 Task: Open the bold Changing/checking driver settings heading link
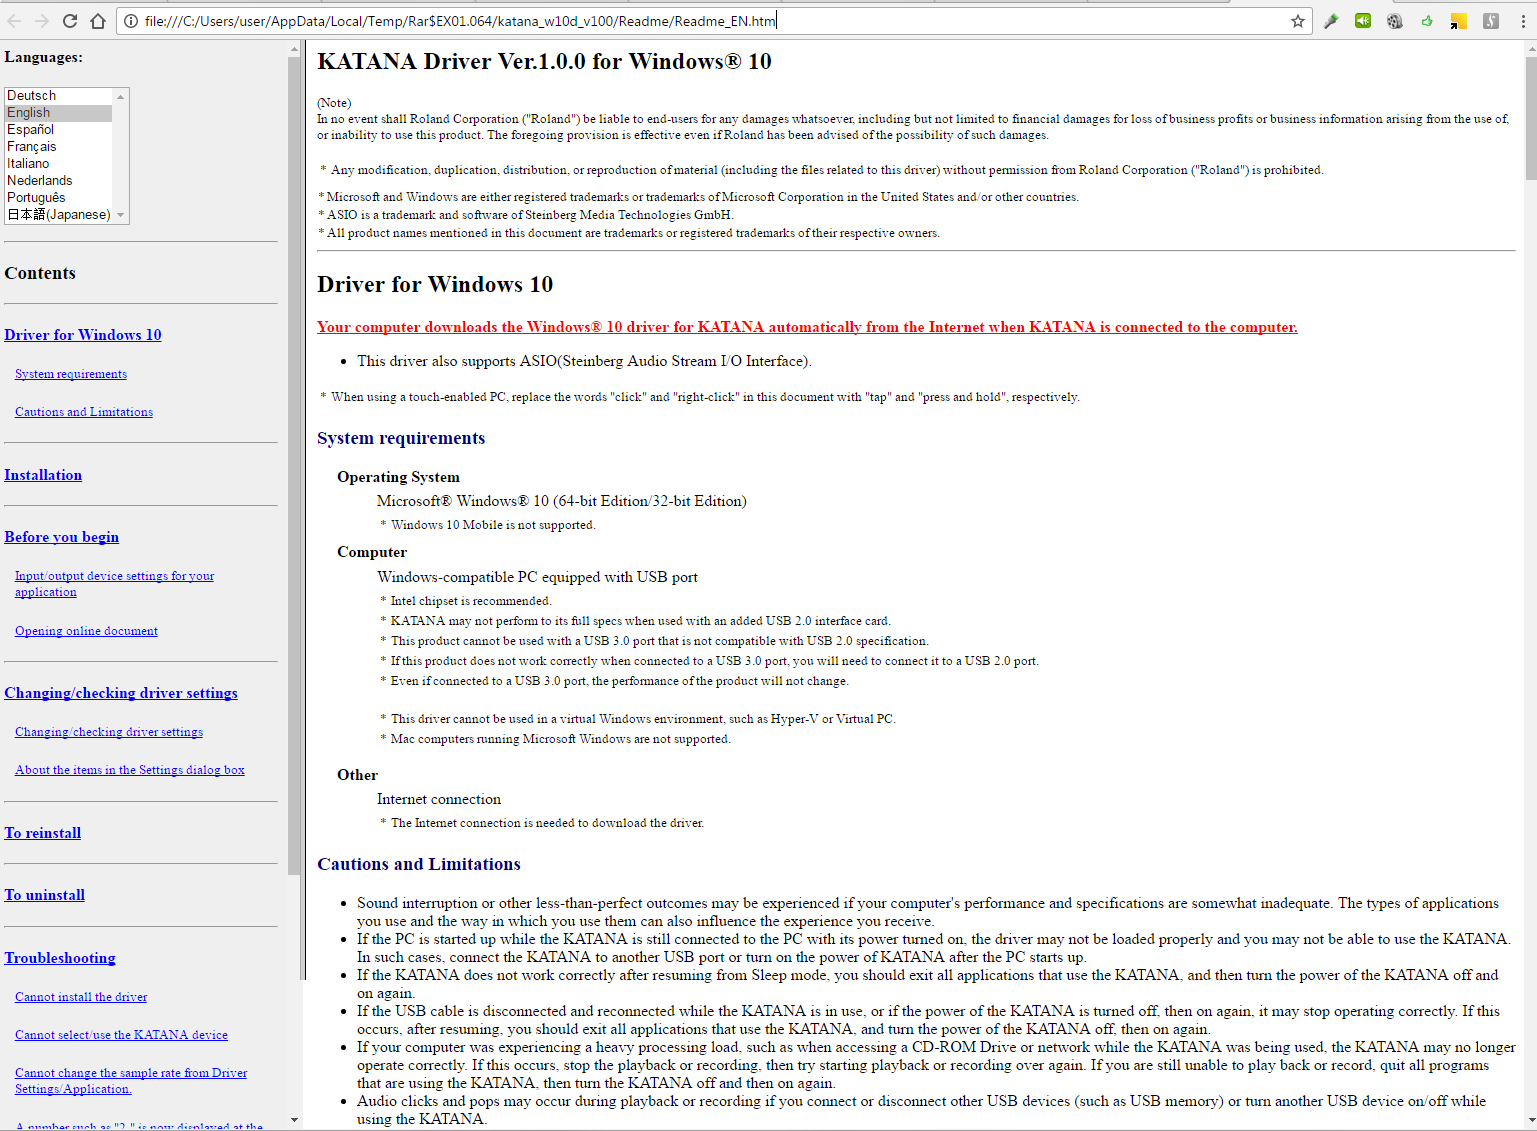coord(121,693)
